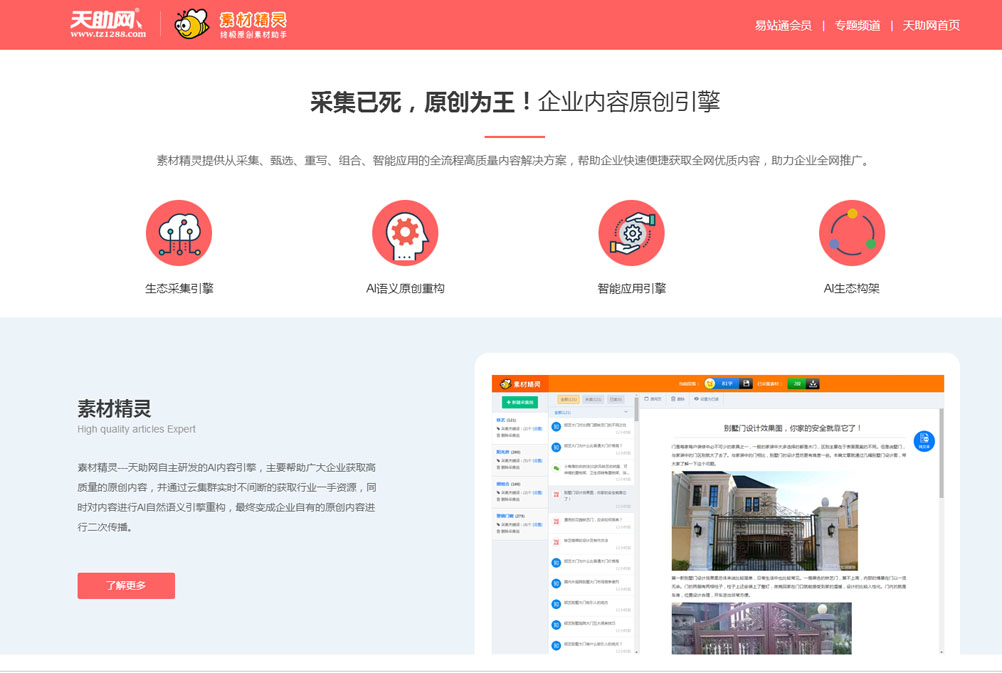Open the 专题频道 navigation link
The image size is (1002, 673).
(x=857, y=26)
